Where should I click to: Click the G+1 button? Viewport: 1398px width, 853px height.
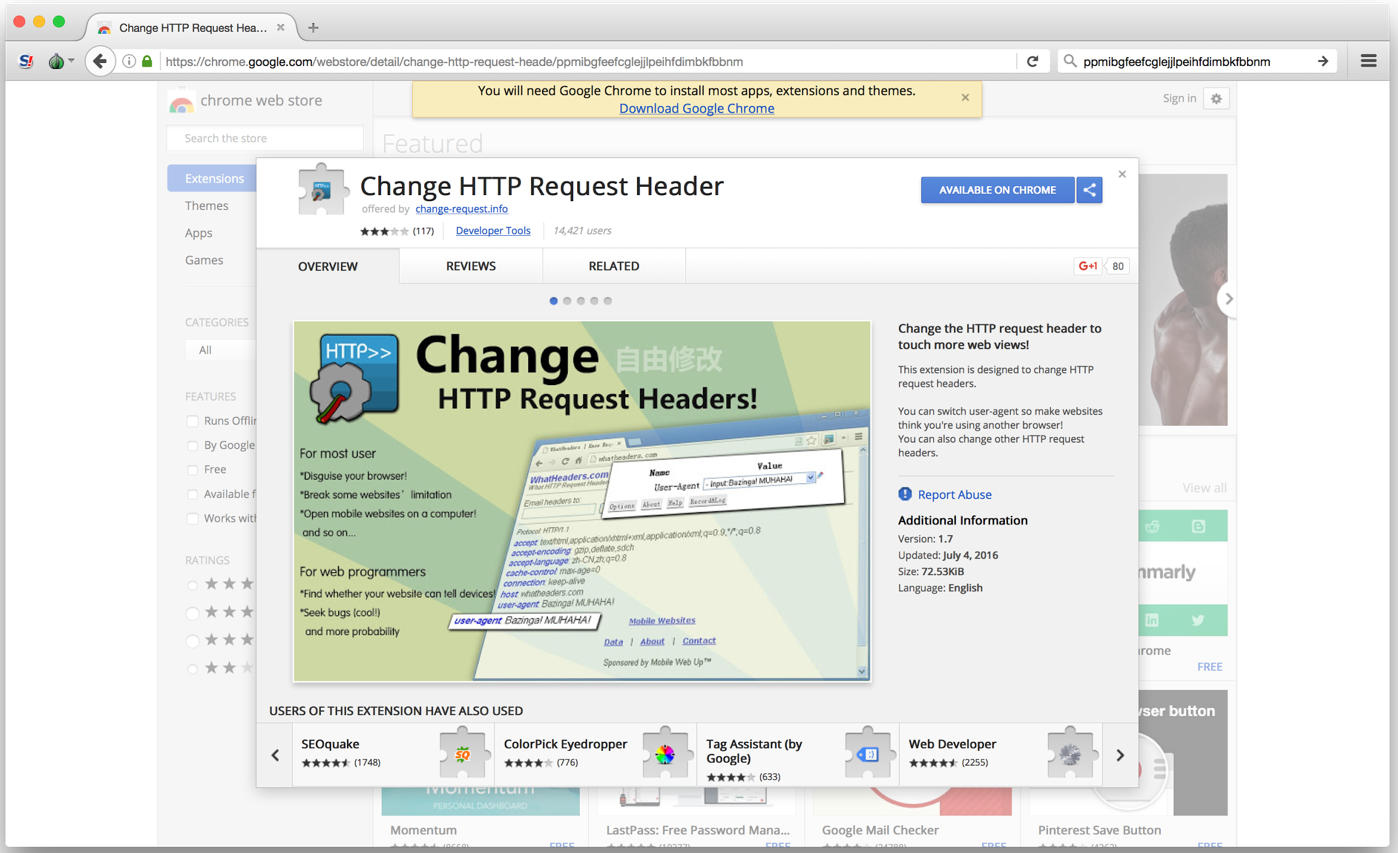click(1088, 266)
